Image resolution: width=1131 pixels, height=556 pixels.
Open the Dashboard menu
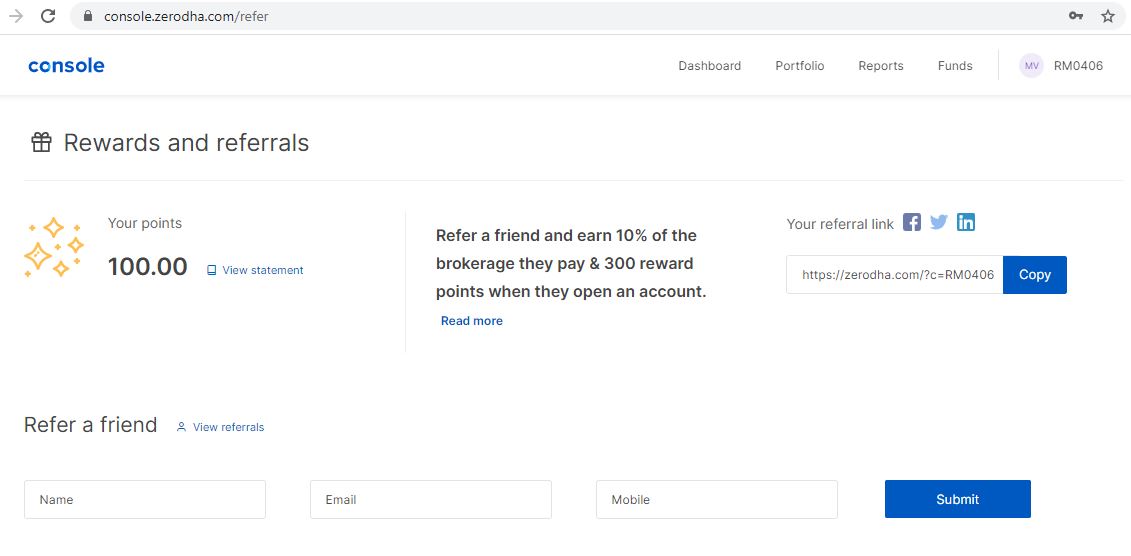coord(710,66)
